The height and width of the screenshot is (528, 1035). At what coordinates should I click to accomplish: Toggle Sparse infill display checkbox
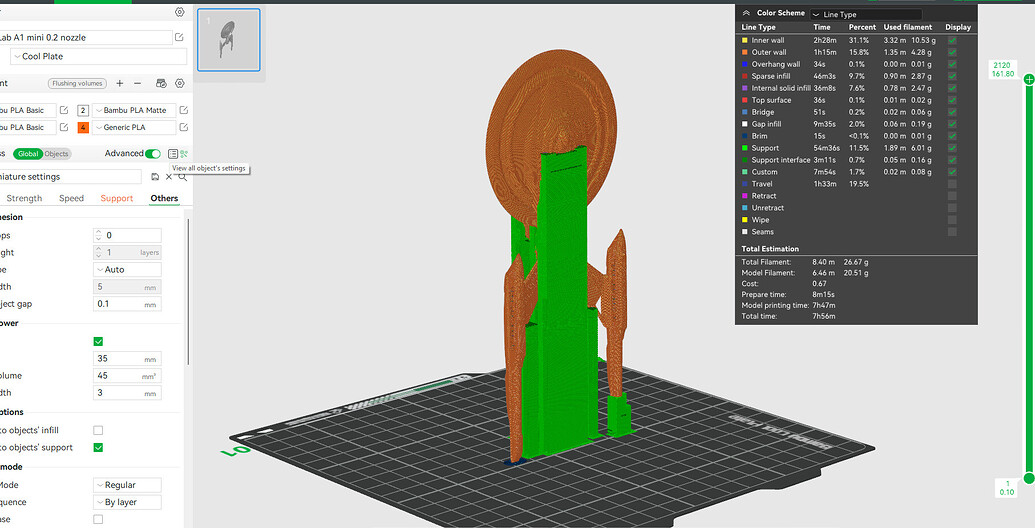pyautogui.click(x=952, y=76)
